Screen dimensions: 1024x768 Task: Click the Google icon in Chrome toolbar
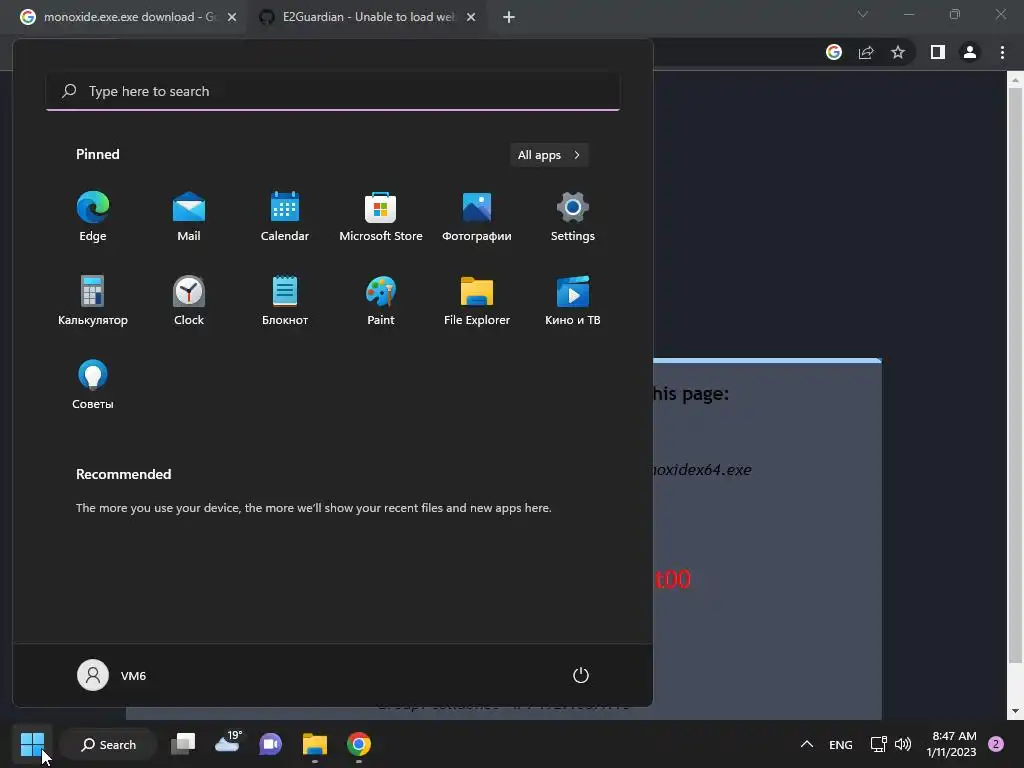tap(834, 52)
